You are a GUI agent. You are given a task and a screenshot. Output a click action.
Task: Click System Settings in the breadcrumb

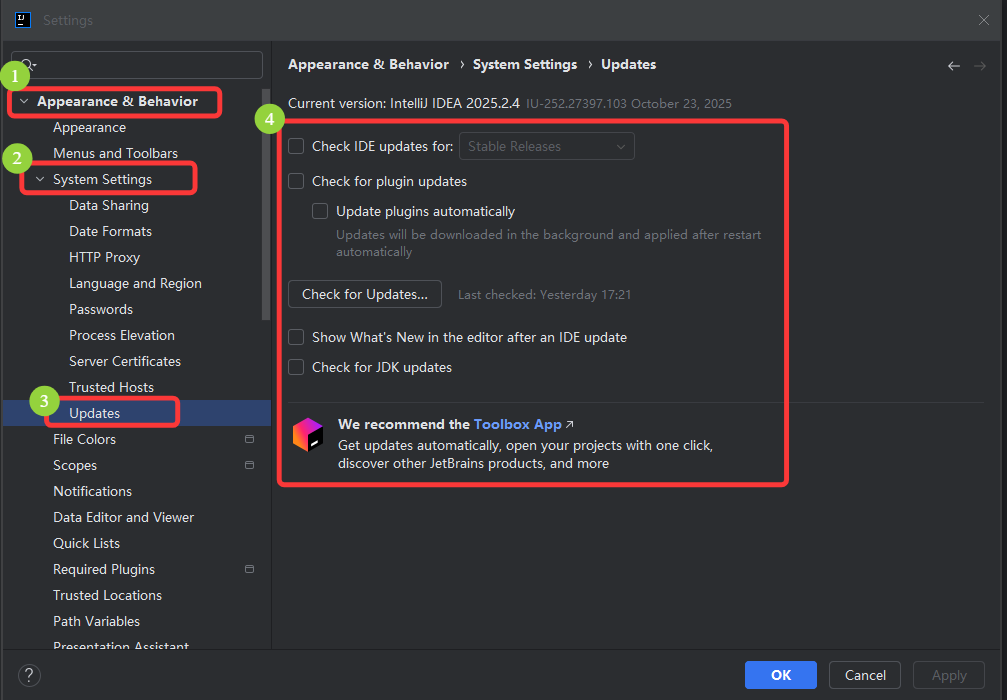pyautogui.click(x=525, y=64)
